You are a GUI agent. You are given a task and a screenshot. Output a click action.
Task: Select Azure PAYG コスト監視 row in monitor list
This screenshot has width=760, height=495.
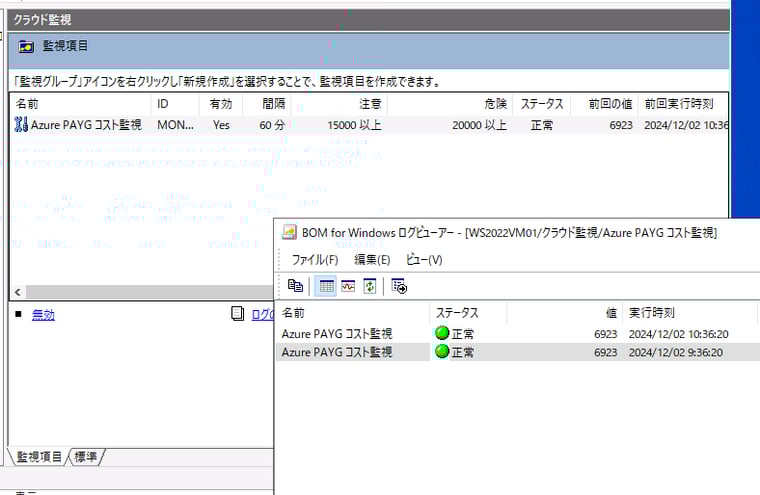369,125
